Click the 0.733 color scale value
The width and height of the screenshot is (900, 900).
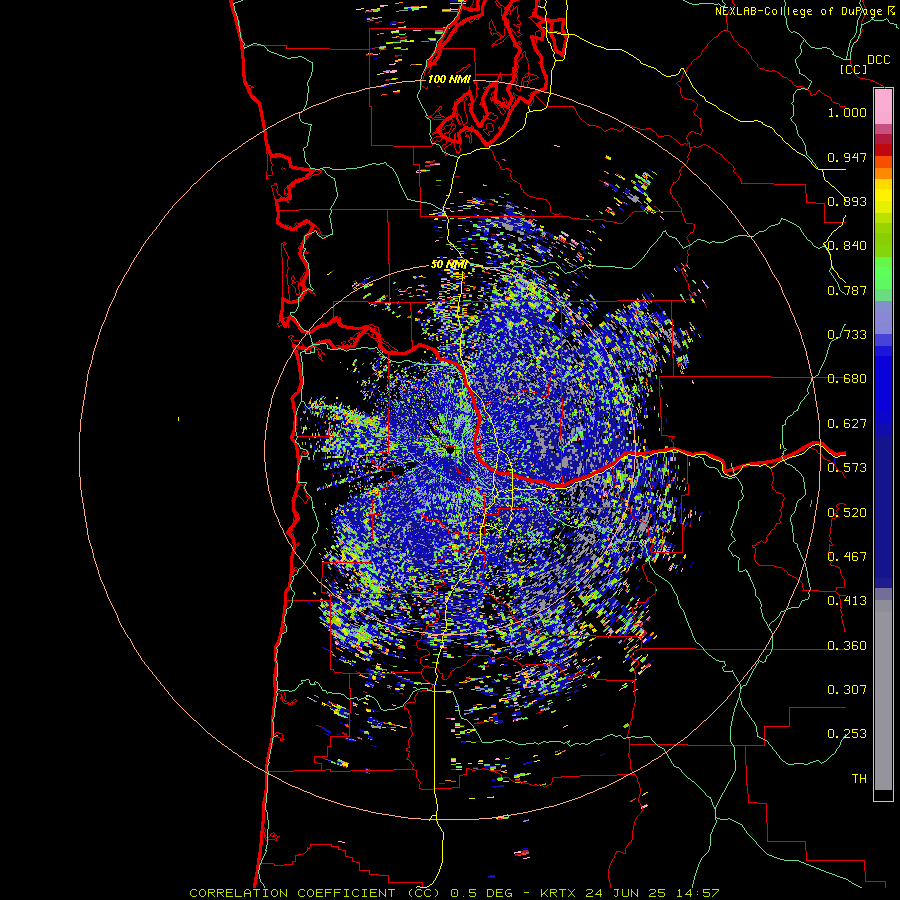coord(847,335)
